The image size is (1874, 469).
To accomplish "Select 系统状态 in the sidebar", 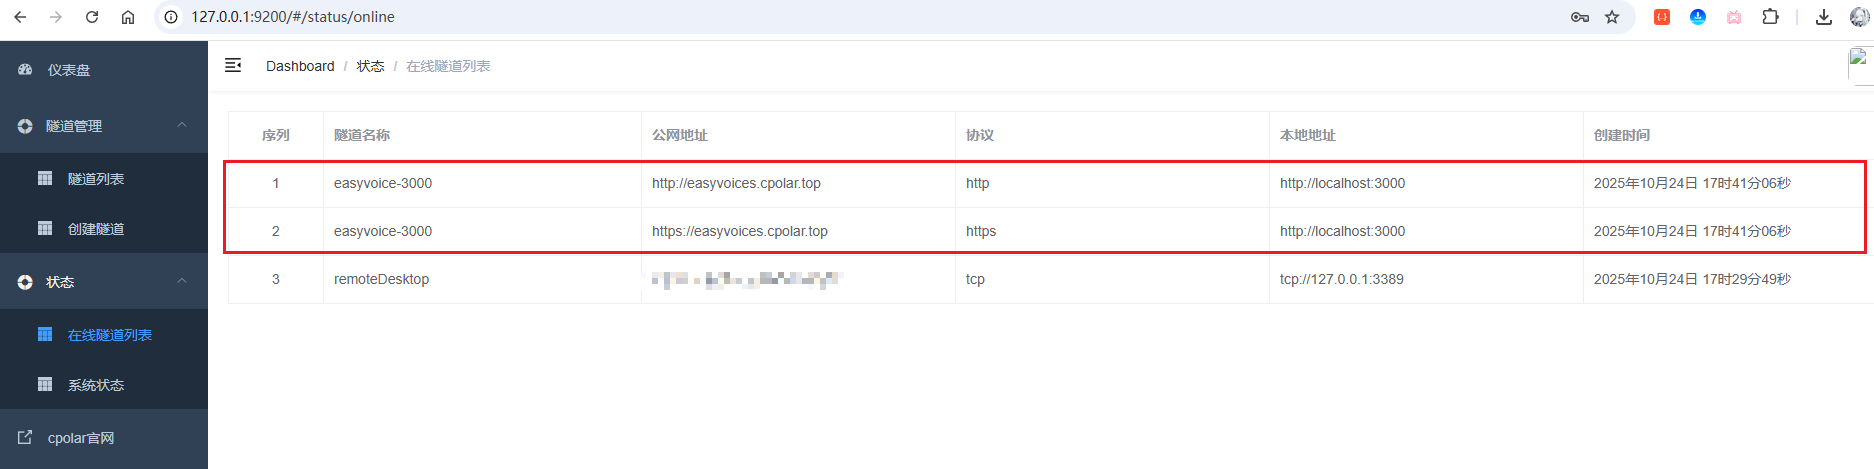I will click(96, 385).
